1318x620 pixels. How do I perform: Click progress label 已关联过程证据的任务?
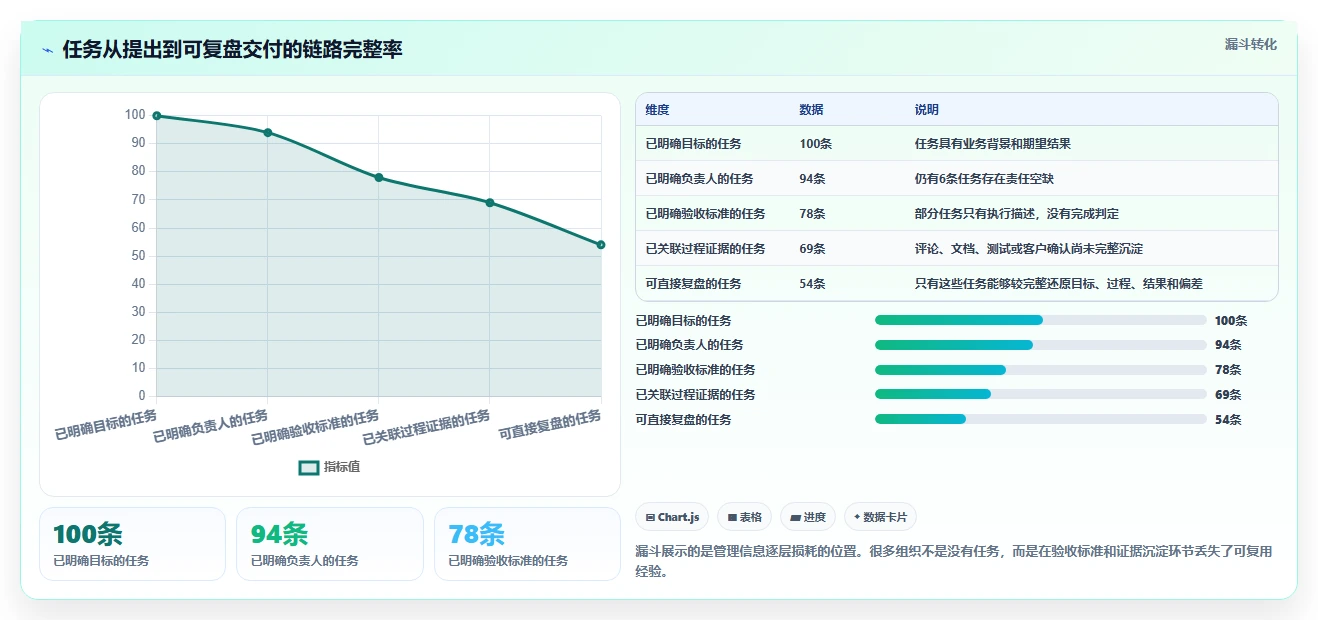tap(696, 395)
